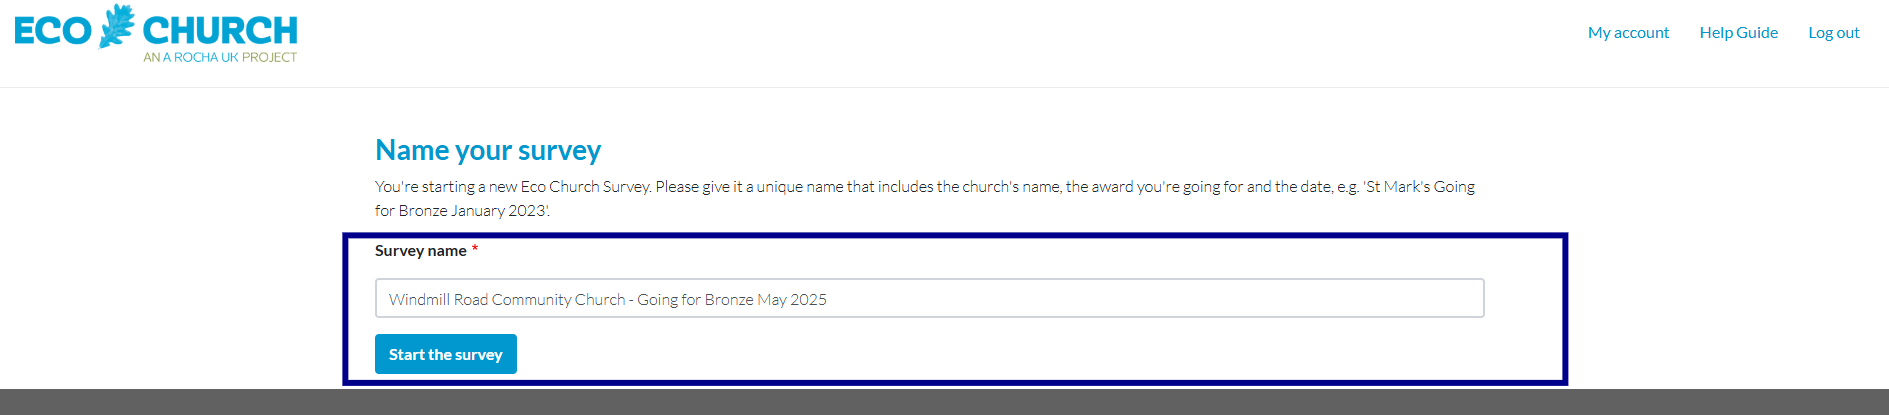Screen dimensions: 1889x415
Task: Click the red required asterisk
Action: coord(475,249)
